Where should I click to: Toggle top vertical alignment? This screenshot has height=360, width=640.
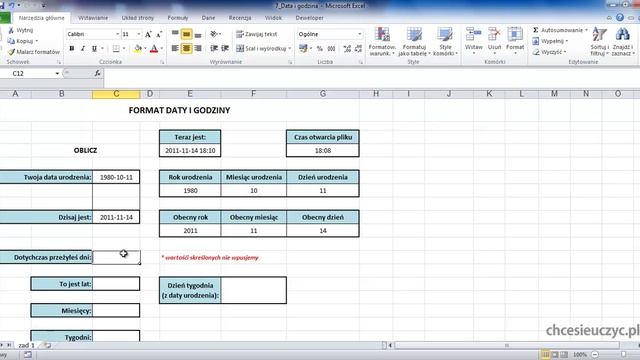tap(175, 34)
